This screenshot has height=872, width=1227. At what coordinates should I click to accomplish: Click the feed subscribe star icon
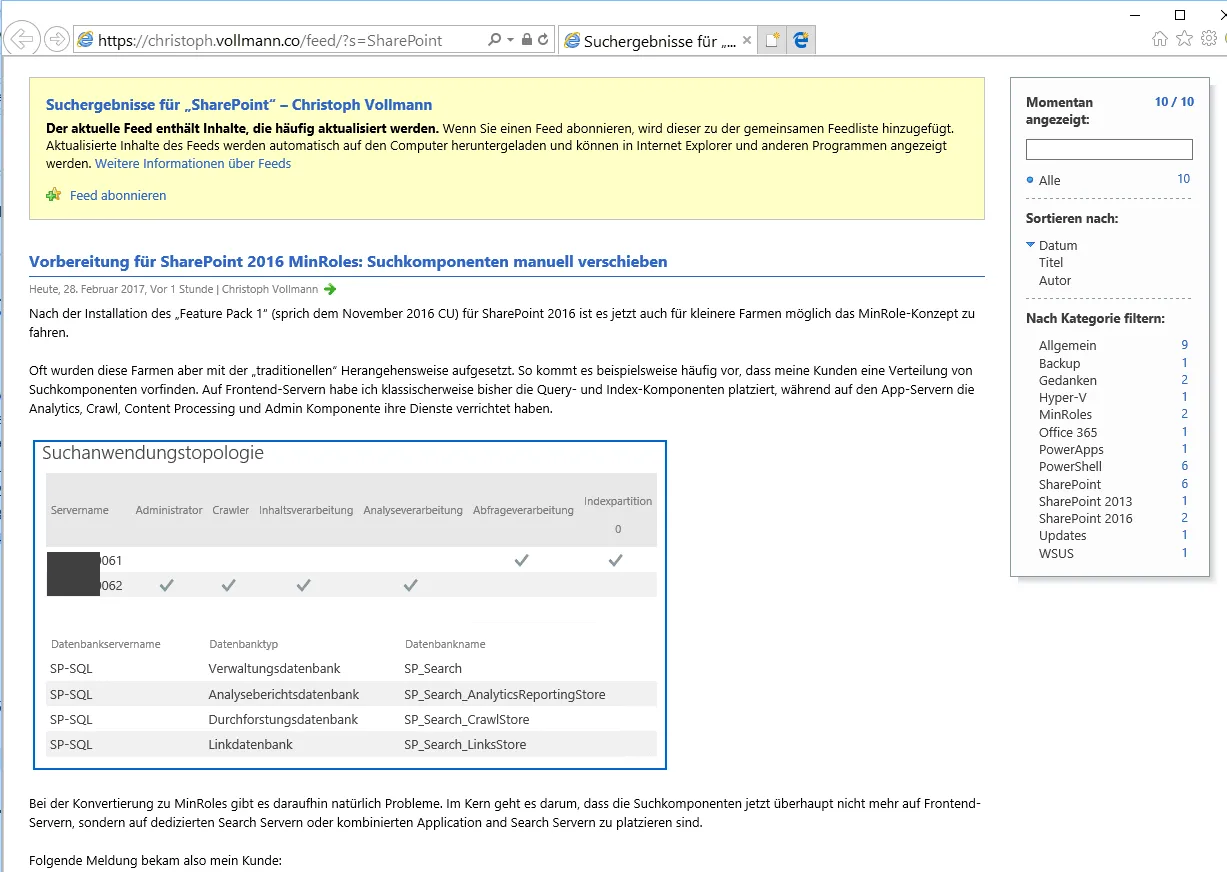pyautogui.click(x=54, y=195)
